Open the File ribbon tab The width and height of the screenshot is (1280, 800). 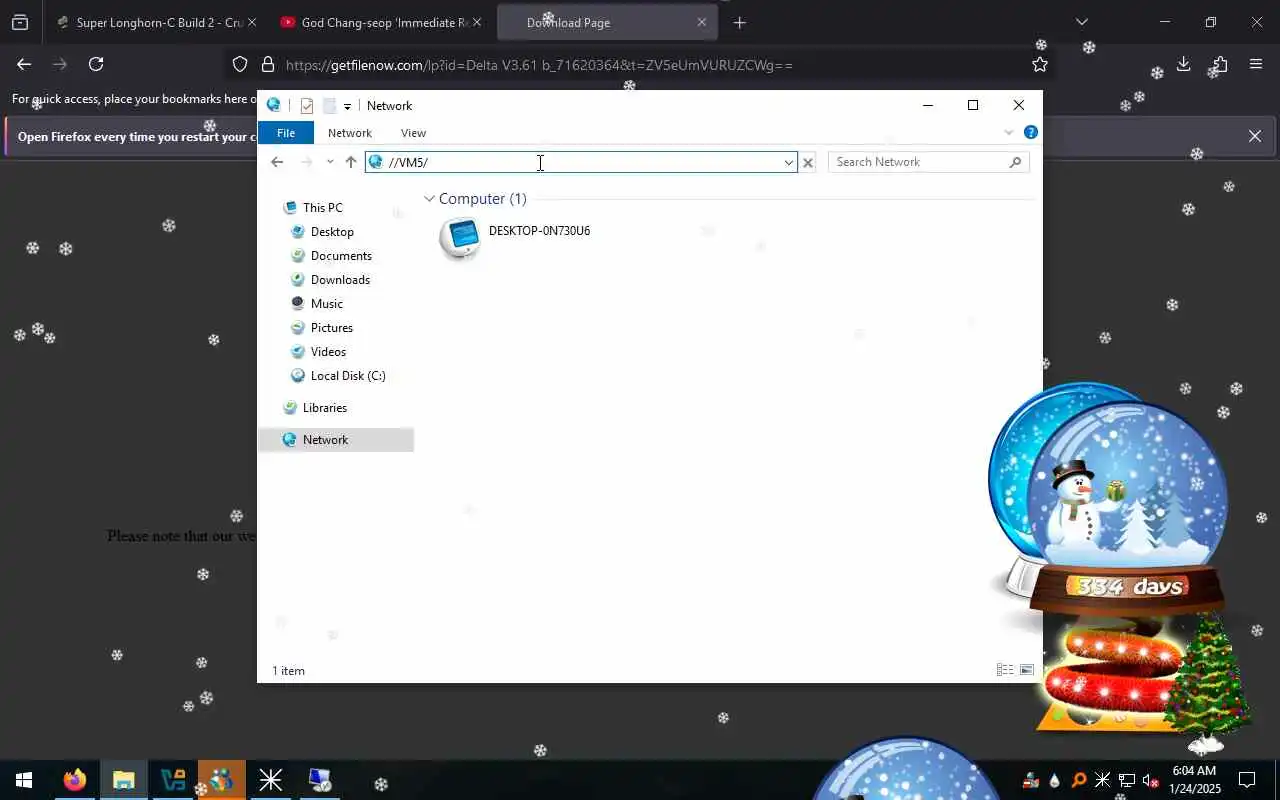(286, 133)
